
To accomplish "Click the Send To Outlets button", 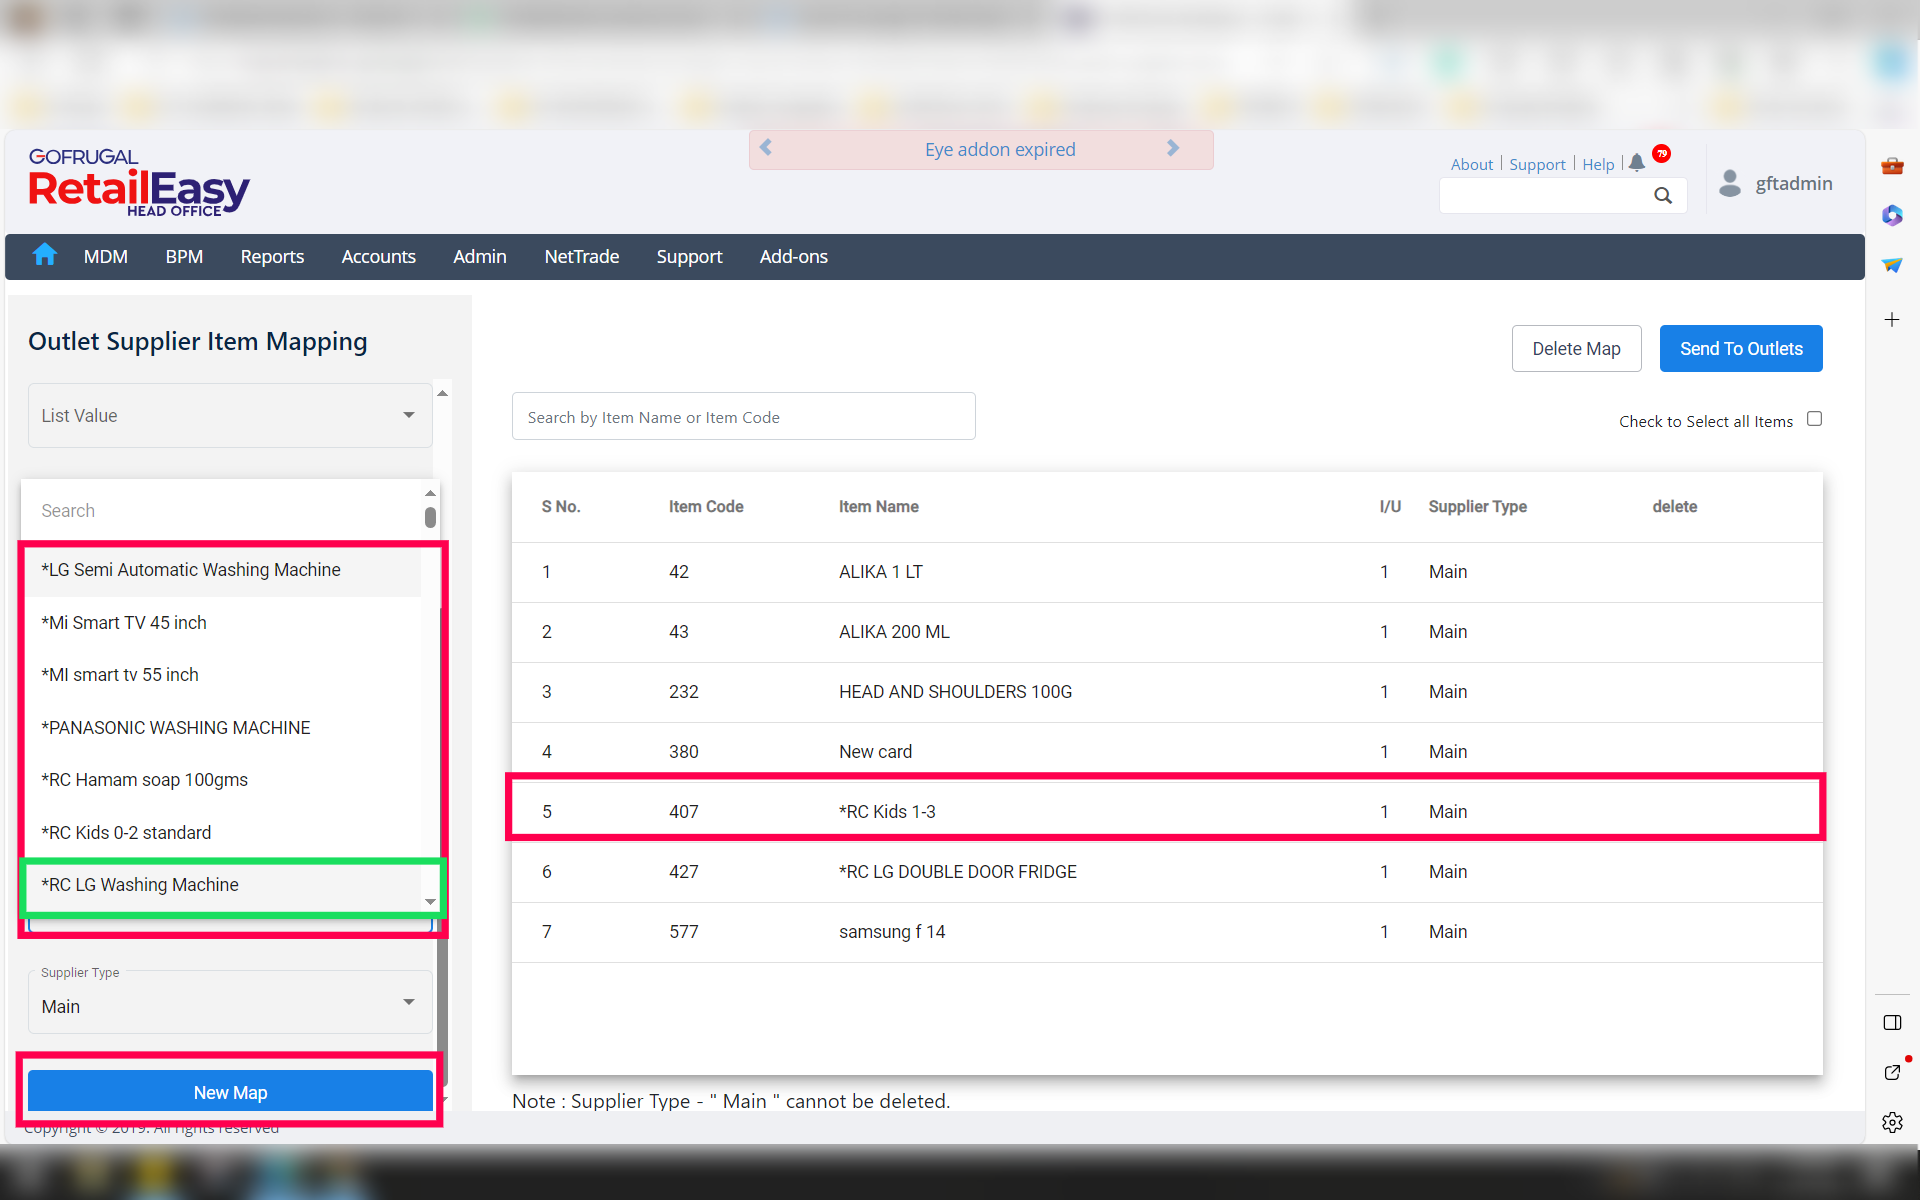I will [1740, 349].
